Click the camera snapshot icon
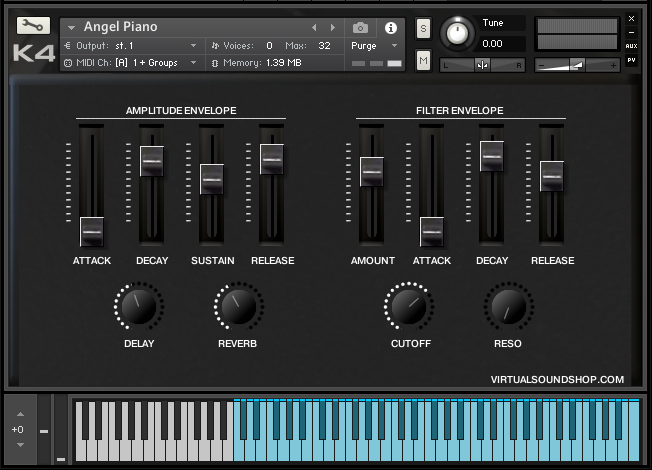652x470 pixels. 360,28
